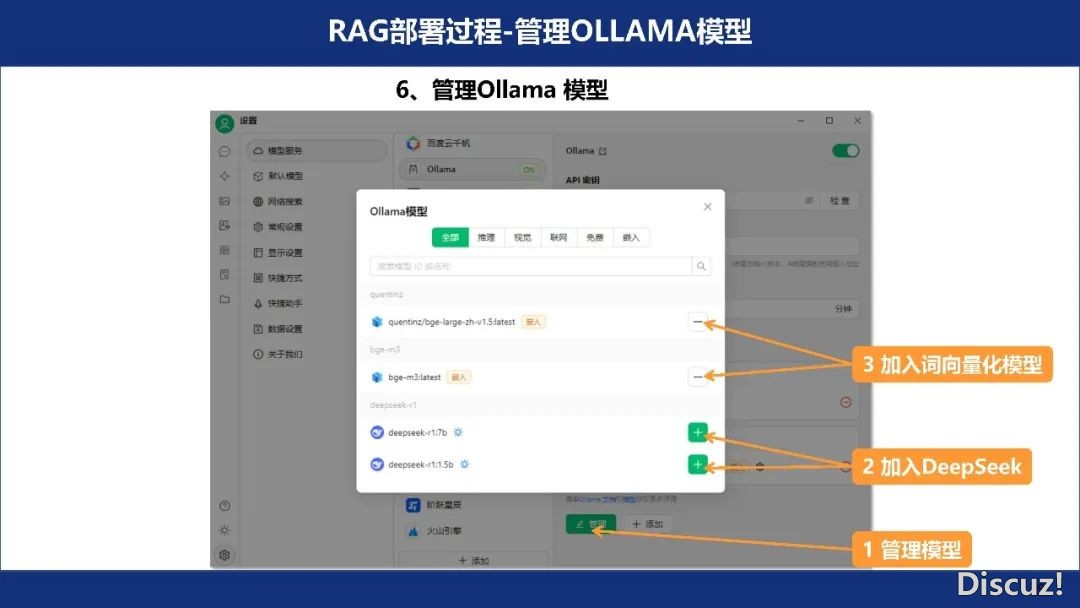This screenshot has width=1080, height=608.
Task: Switch to the 嵌入 tab
Action: [631, 238]
